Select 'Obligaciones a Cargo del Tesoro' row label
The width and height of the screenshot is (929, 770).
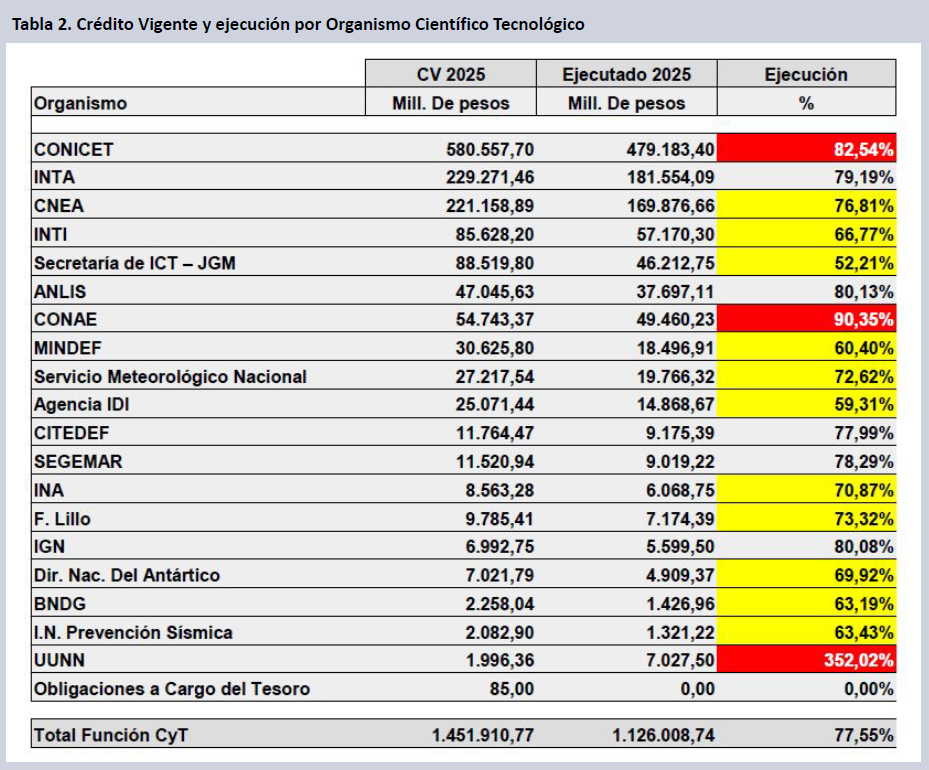tap(172, 689)
